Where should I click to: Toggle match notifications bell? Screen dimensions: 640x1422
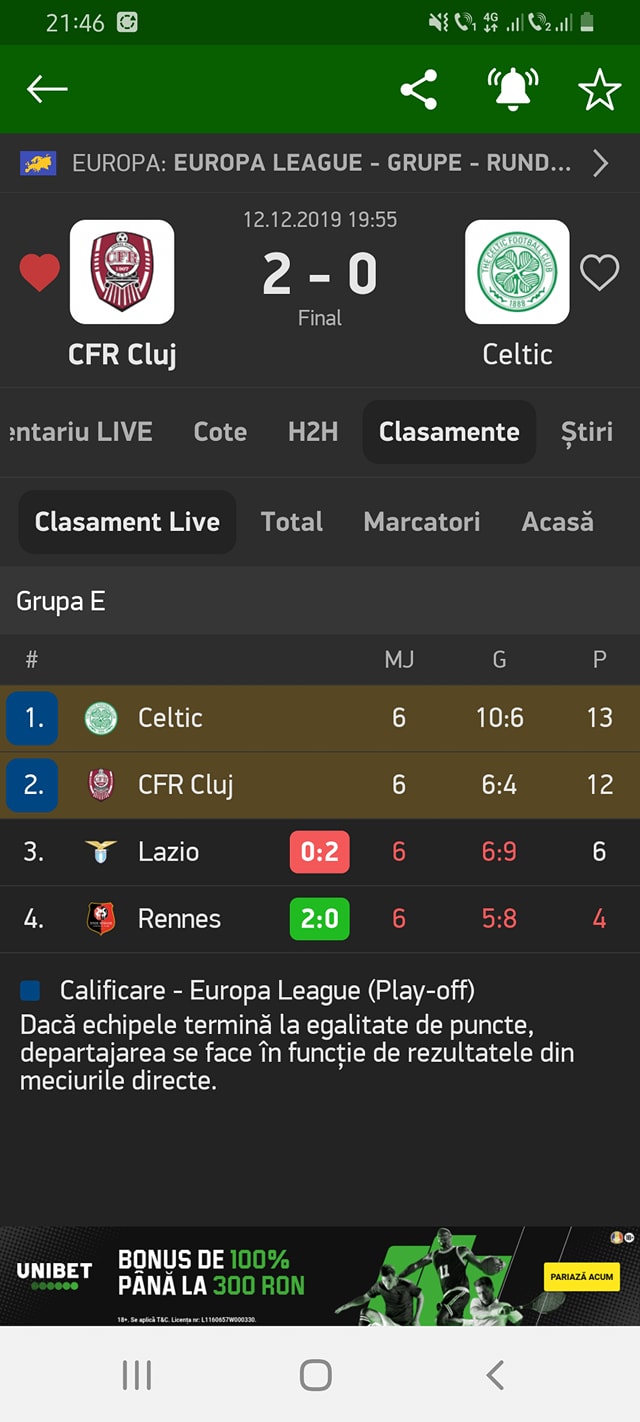point(513,90)
